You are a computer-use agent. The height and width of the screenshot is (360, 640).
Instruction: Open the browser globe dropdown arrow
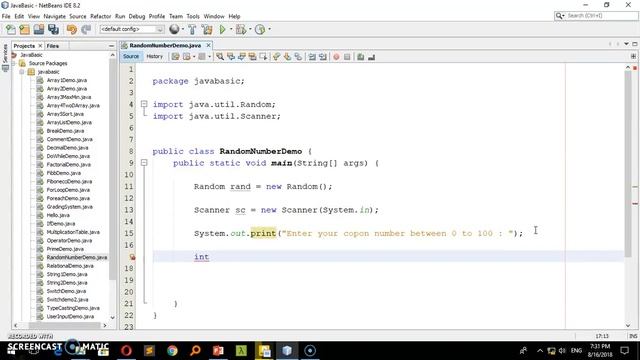point(182,29)
